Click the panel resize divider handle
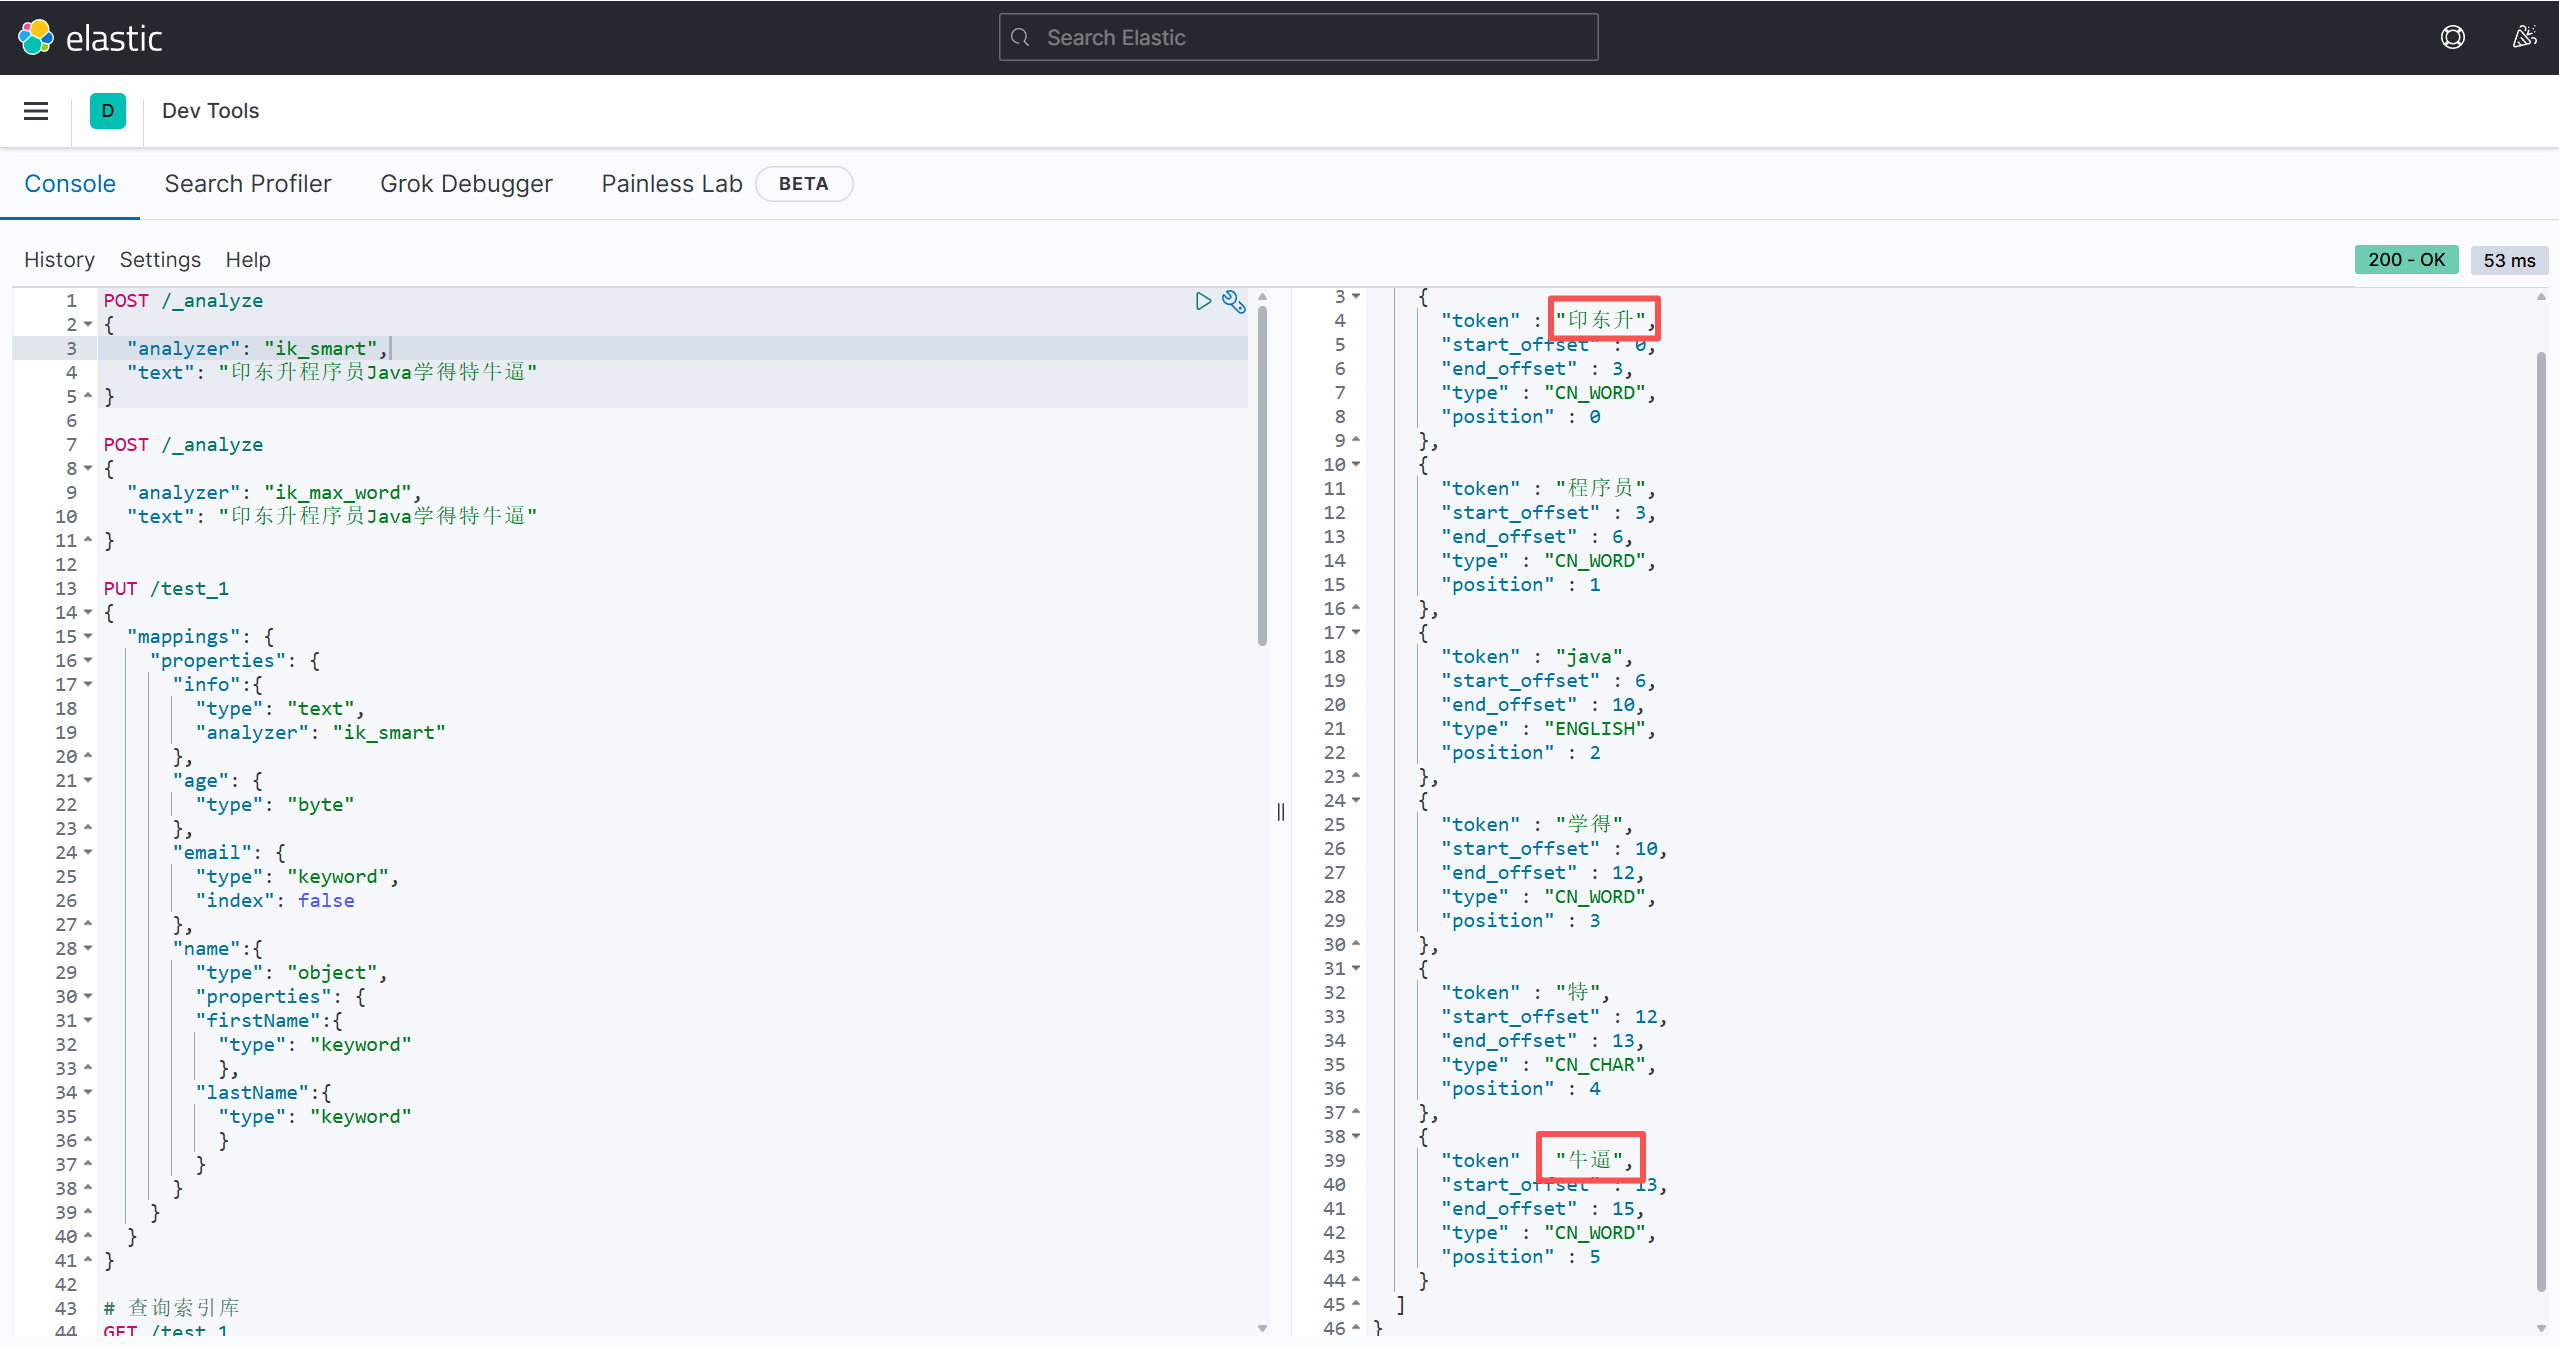2559x1347 pixels. click(x=1280, y=812)
